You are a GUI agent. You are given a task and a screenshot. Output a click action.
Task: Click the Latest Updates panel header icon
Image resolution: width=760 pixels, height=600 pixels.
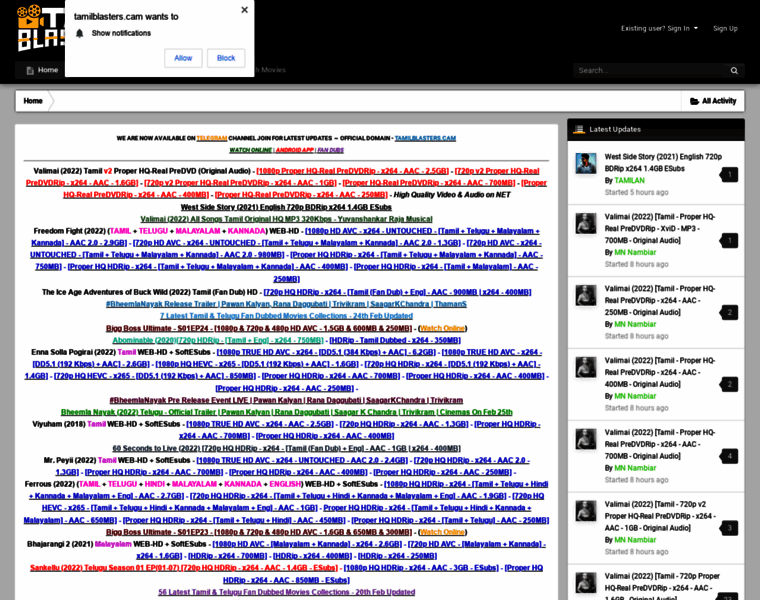579,129
